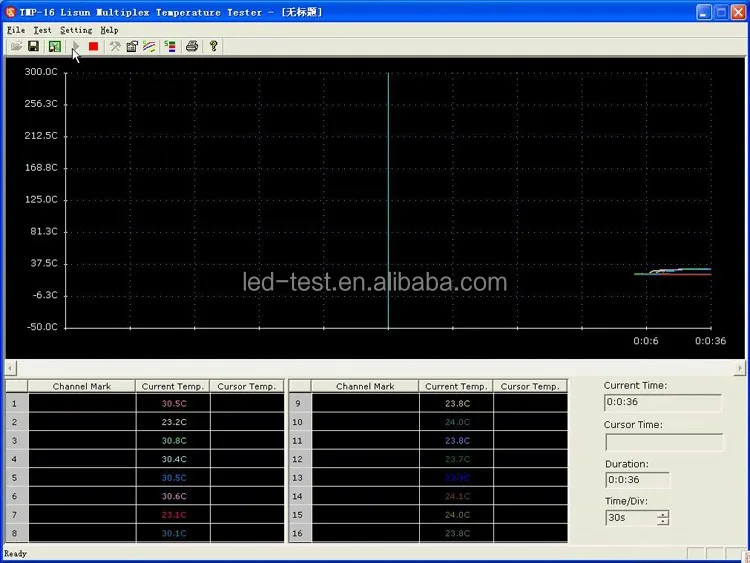Click the hammer tools settings icon
The image size is (750, 563).
point(115,46)
